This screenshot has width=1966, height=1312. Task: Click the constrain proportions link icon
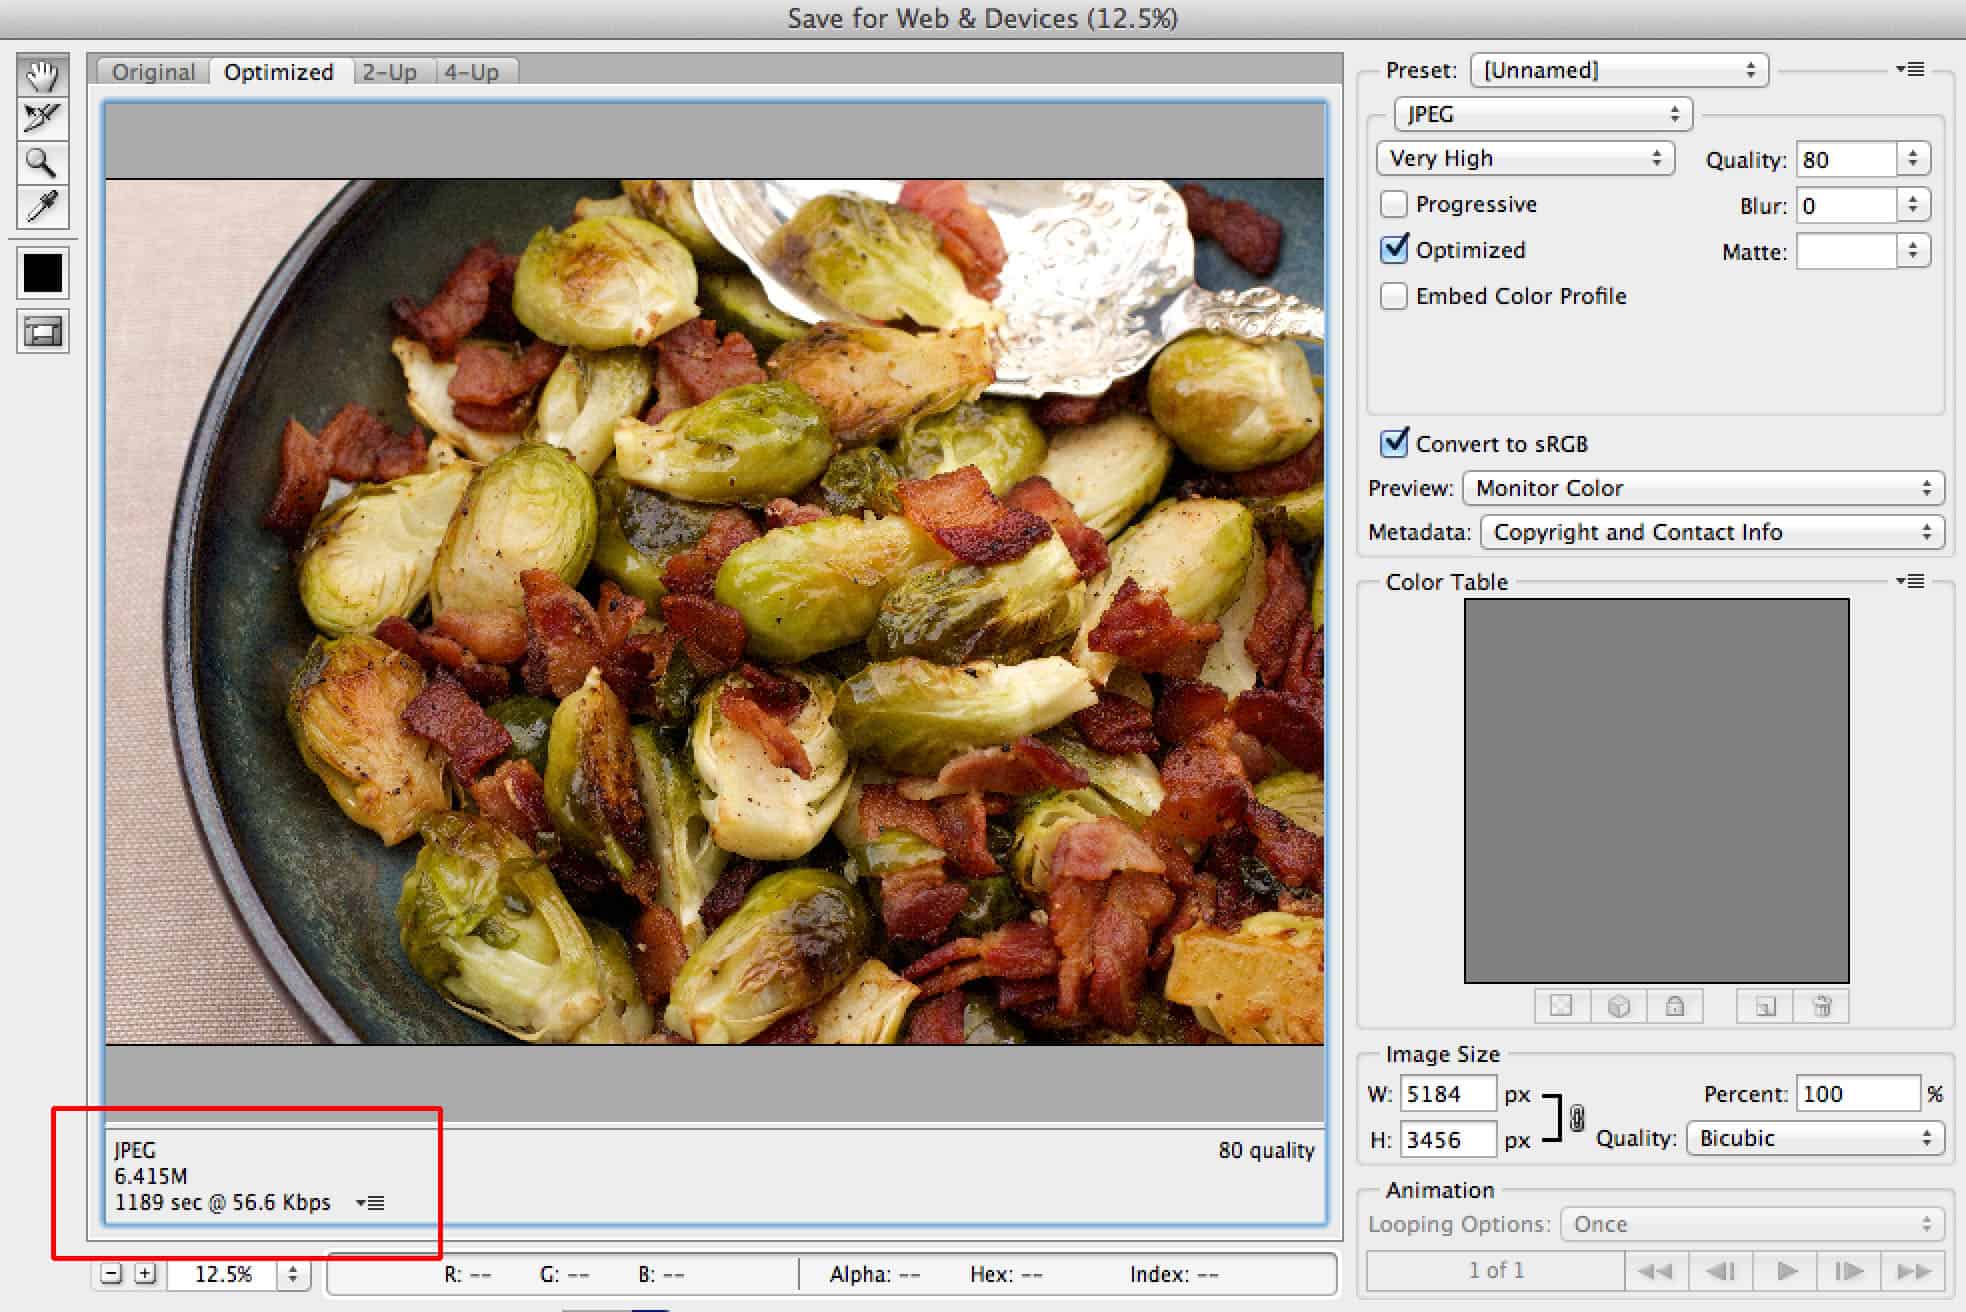[1577, 1117]
